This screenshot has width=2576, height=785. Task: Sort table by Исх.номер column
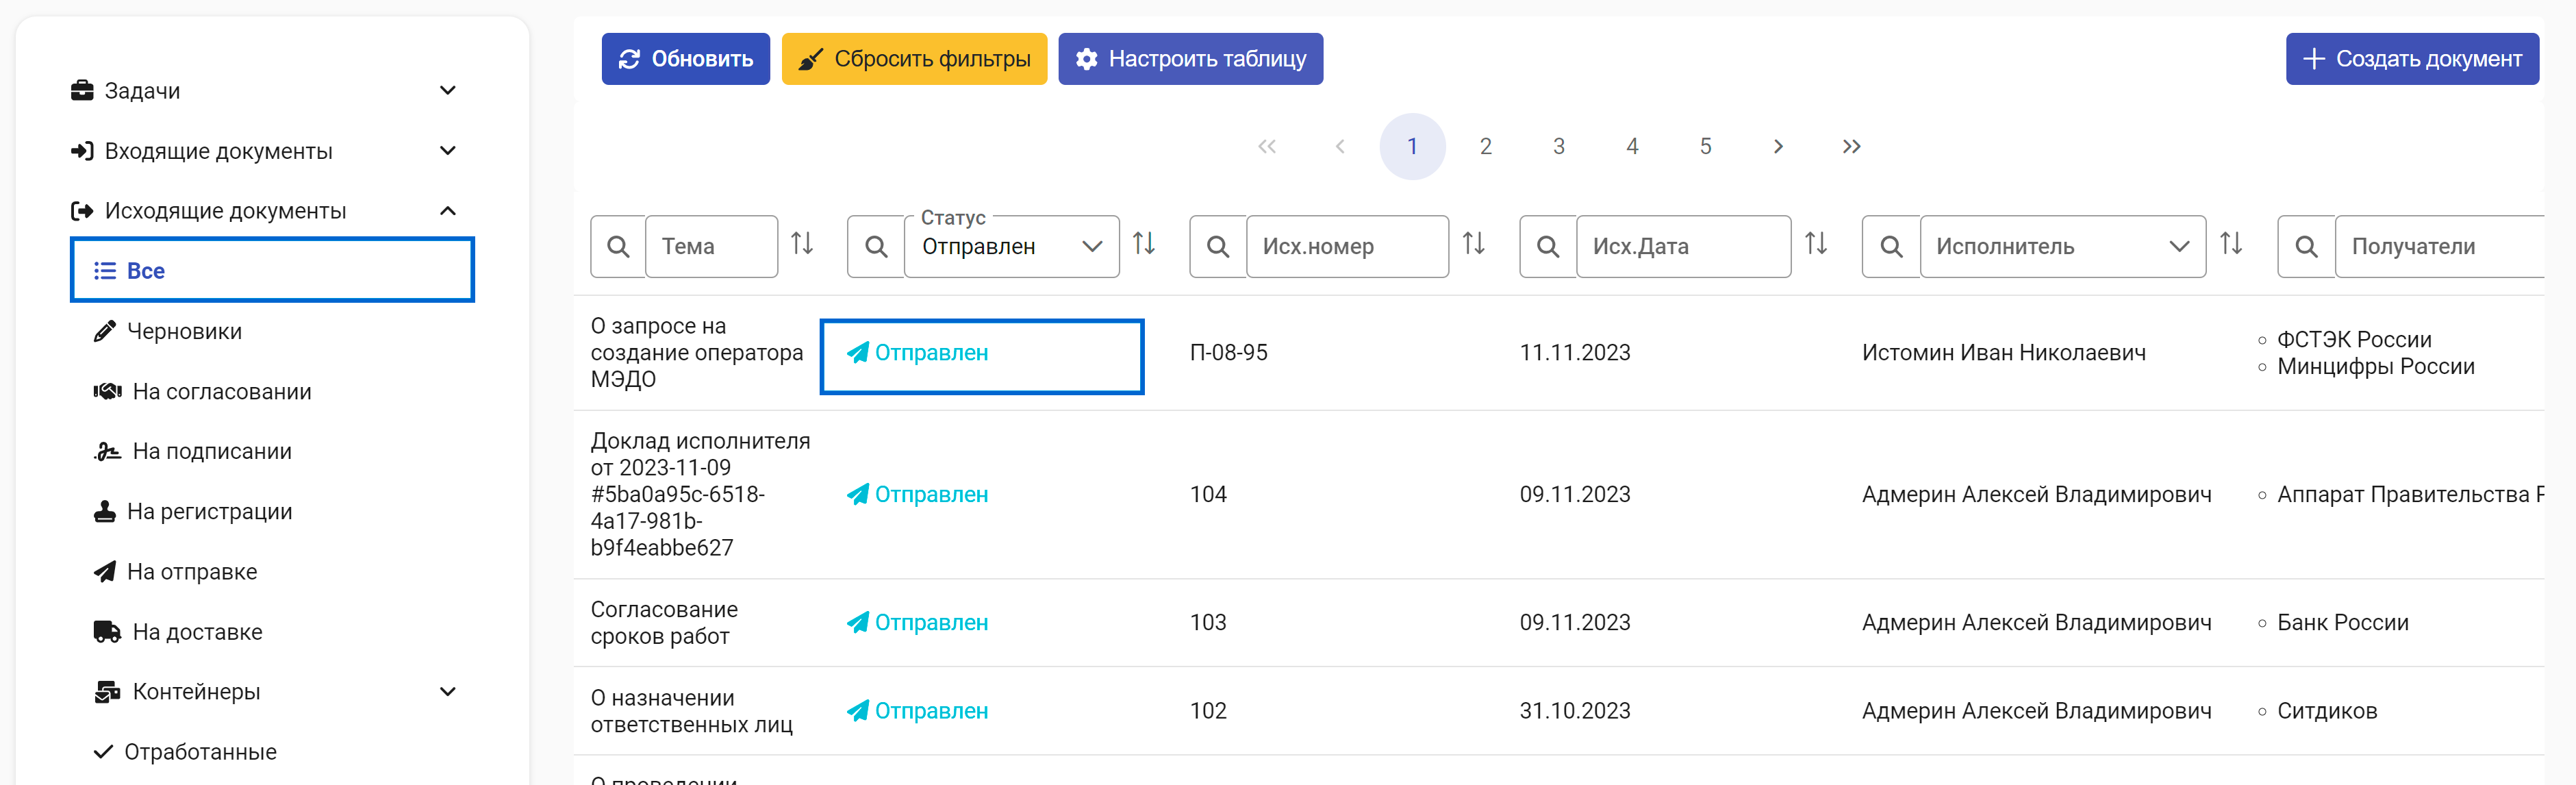coord(1474,244)
